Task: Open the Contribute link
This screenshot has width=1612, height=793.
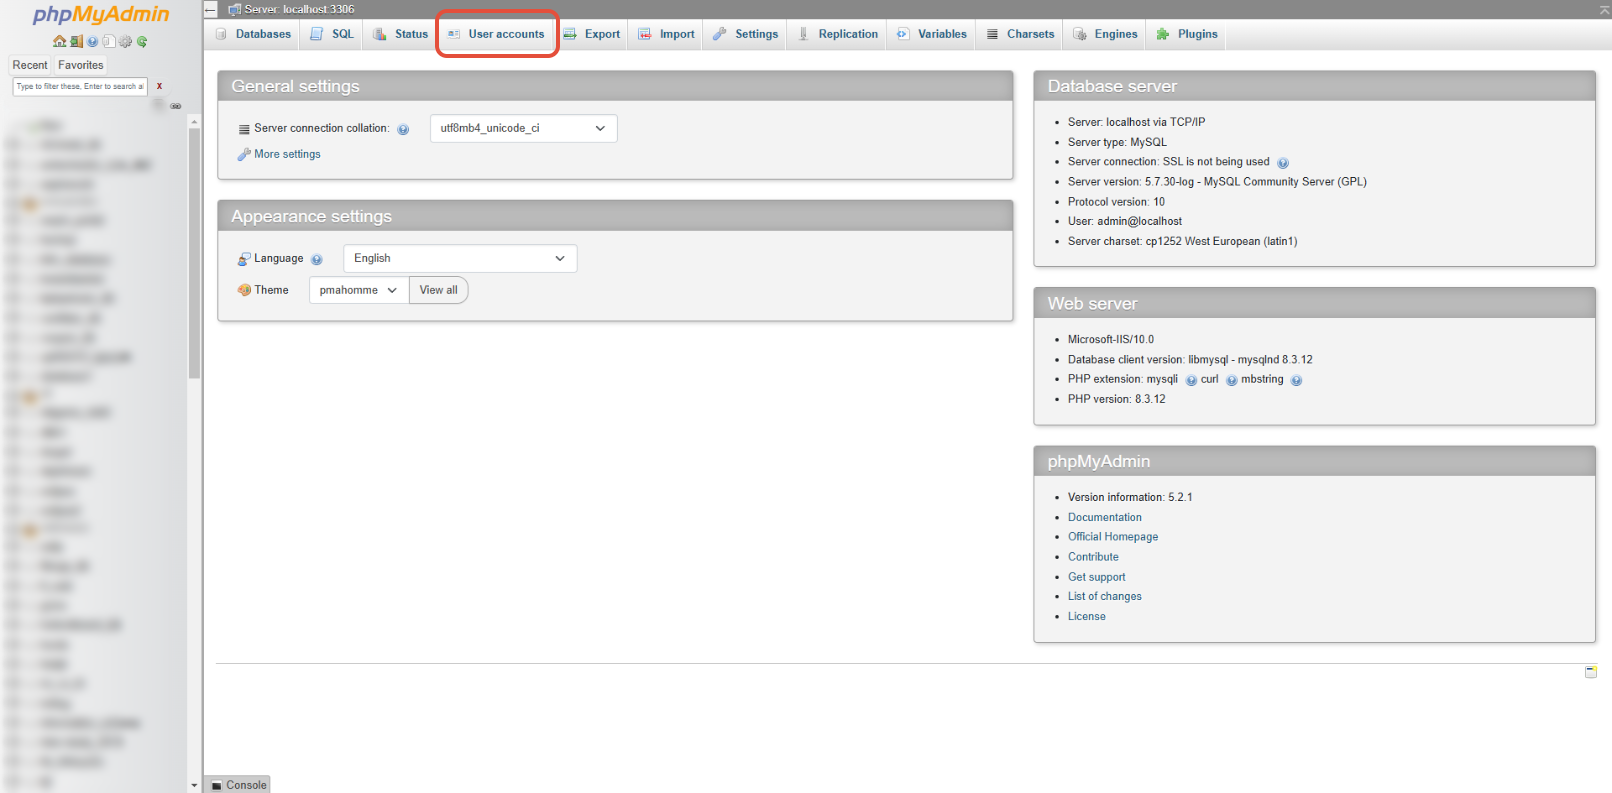Action: coord(1093,557)
